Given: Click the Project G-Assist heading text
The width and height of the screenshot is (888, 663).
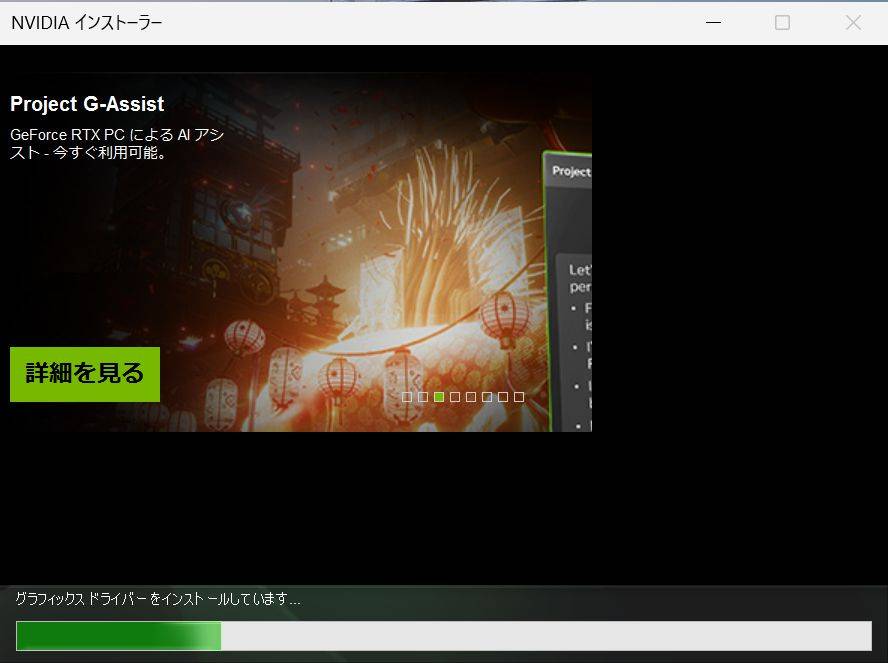Looking at the screenshot, I should [x=87, y=104].
